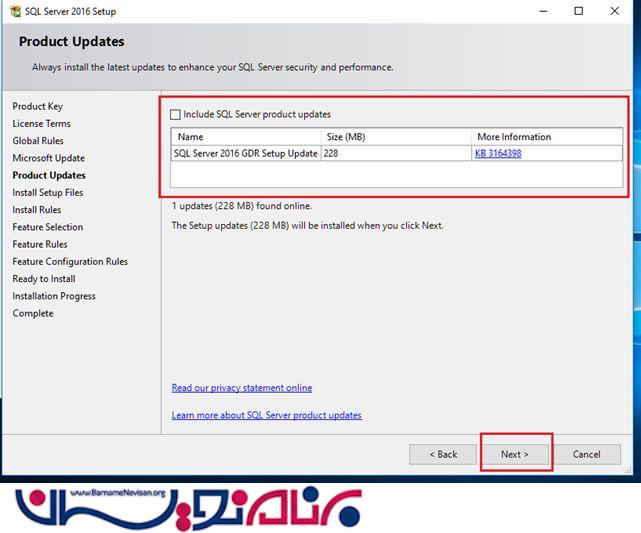Close the SQL Server 2016 Setup window
Viewport: 641px width, 533px height.
614,11
